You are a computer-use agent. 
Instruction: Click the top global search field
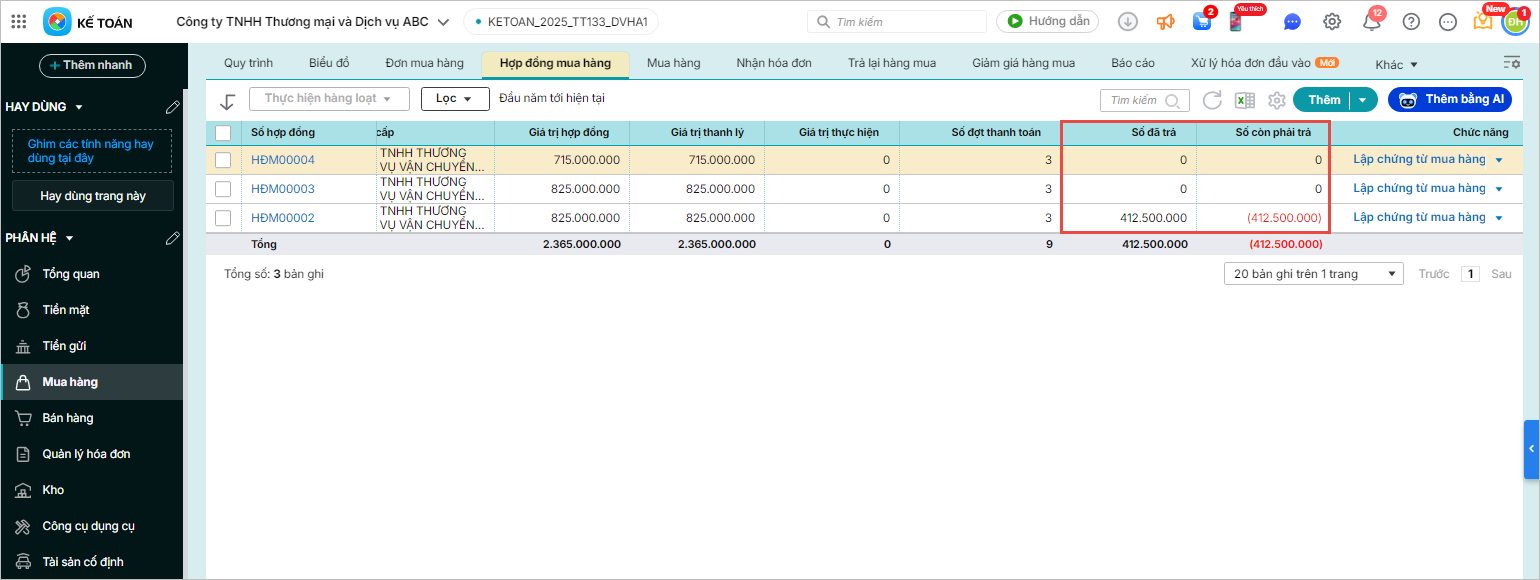(x=897, y=22)
